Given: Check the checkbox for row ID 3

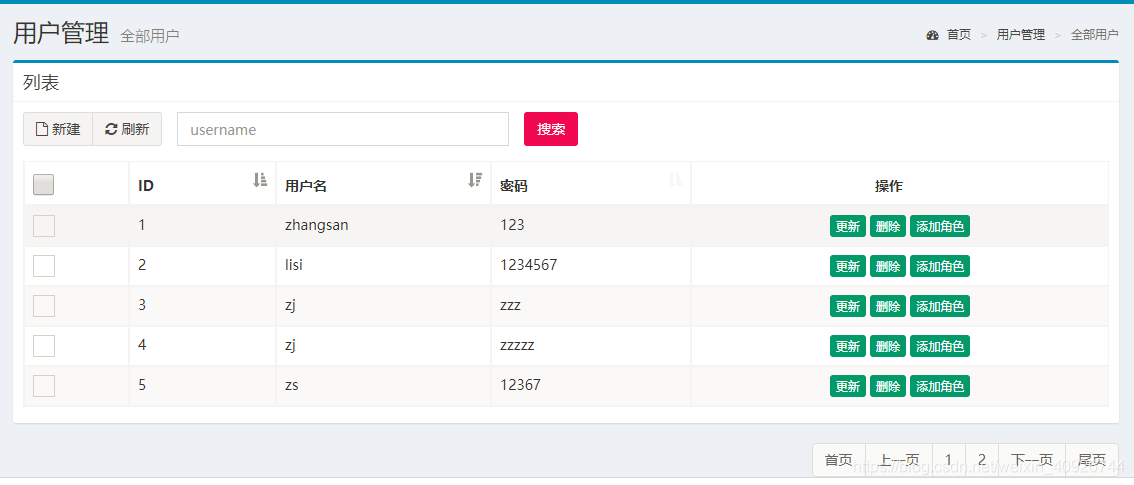Looking at the screenshot, I should click(44, 306).
